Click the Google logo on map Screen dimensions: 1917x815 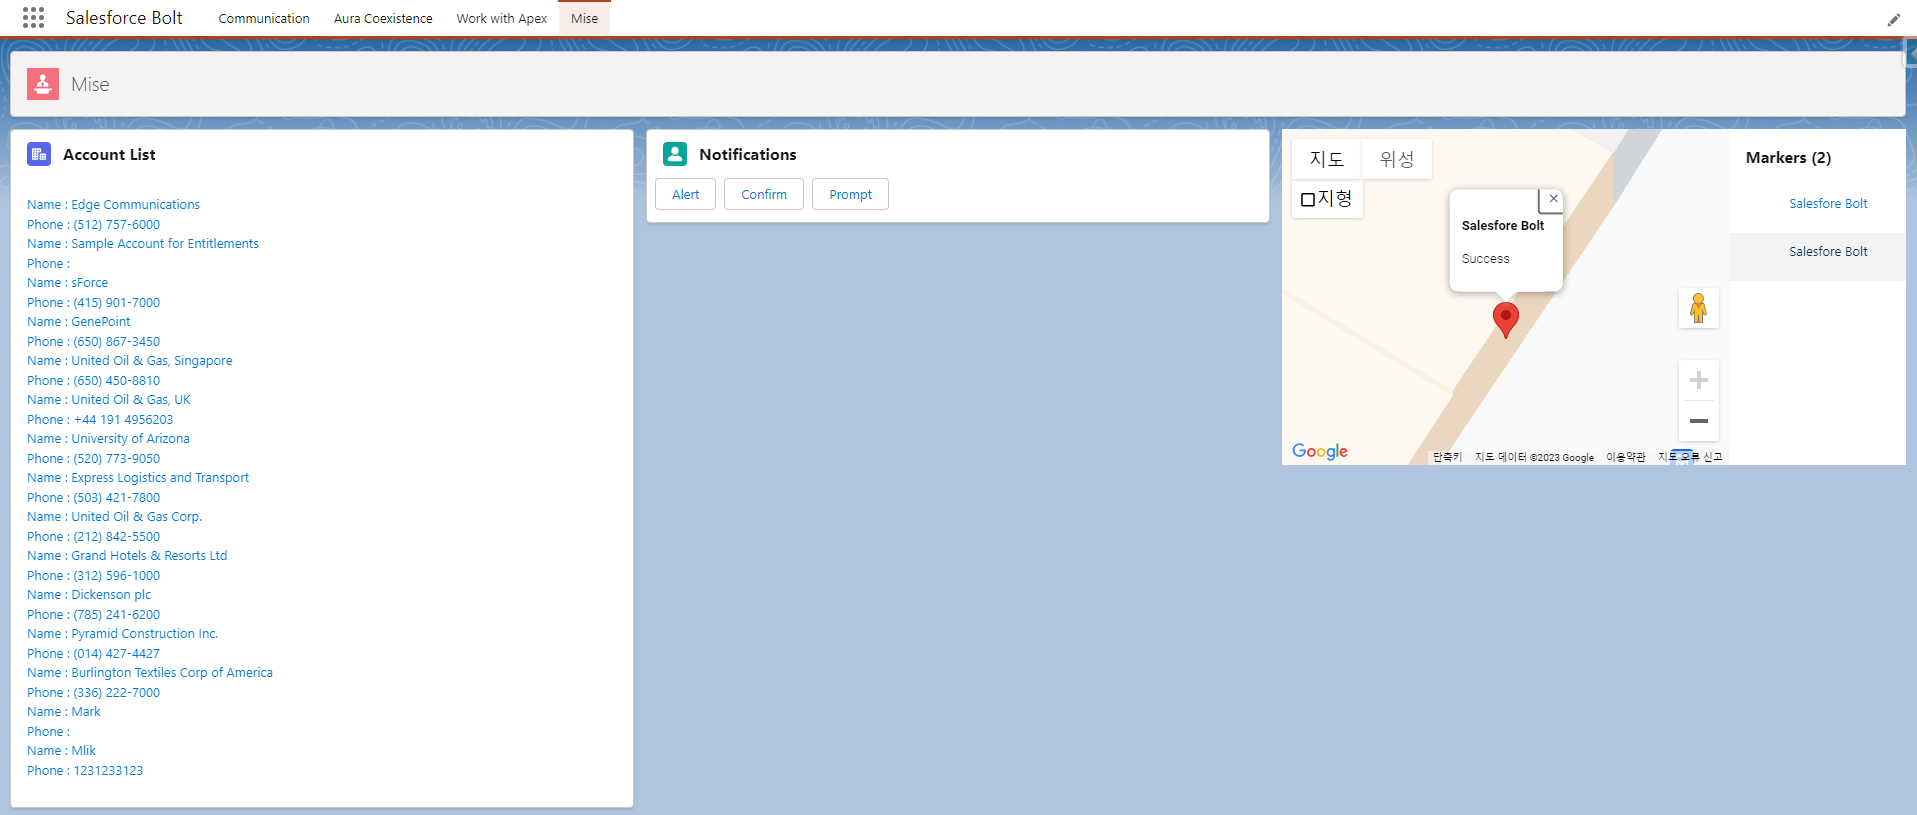pyautogui.click(x=1320, y=451)
